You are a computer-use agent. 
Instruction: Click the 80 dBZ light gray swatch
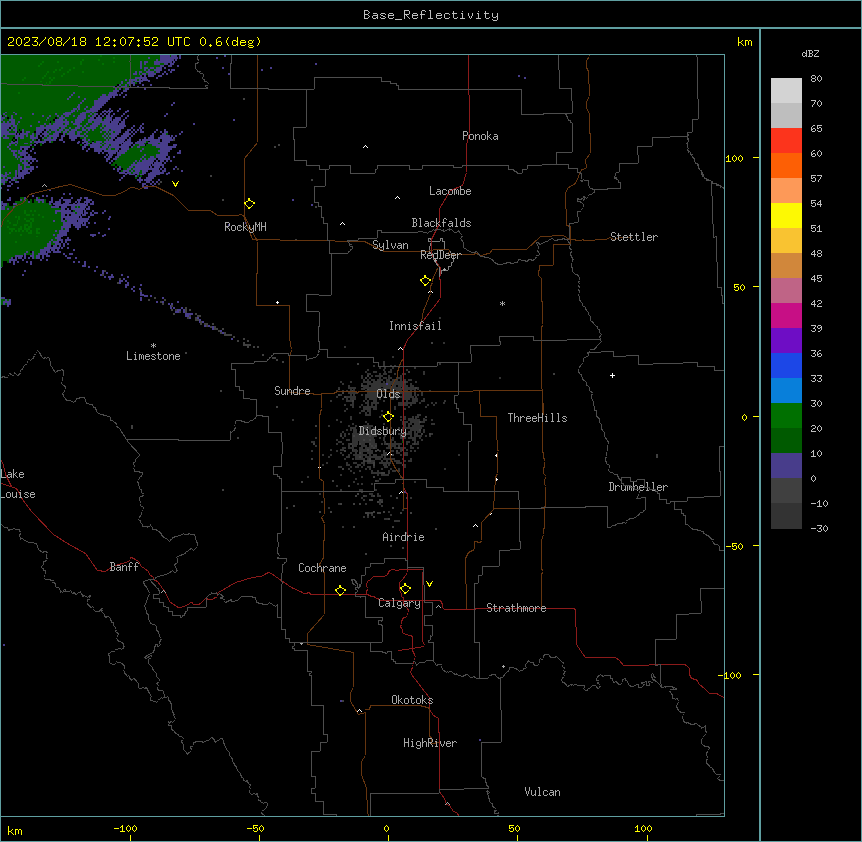pos(786,91)
